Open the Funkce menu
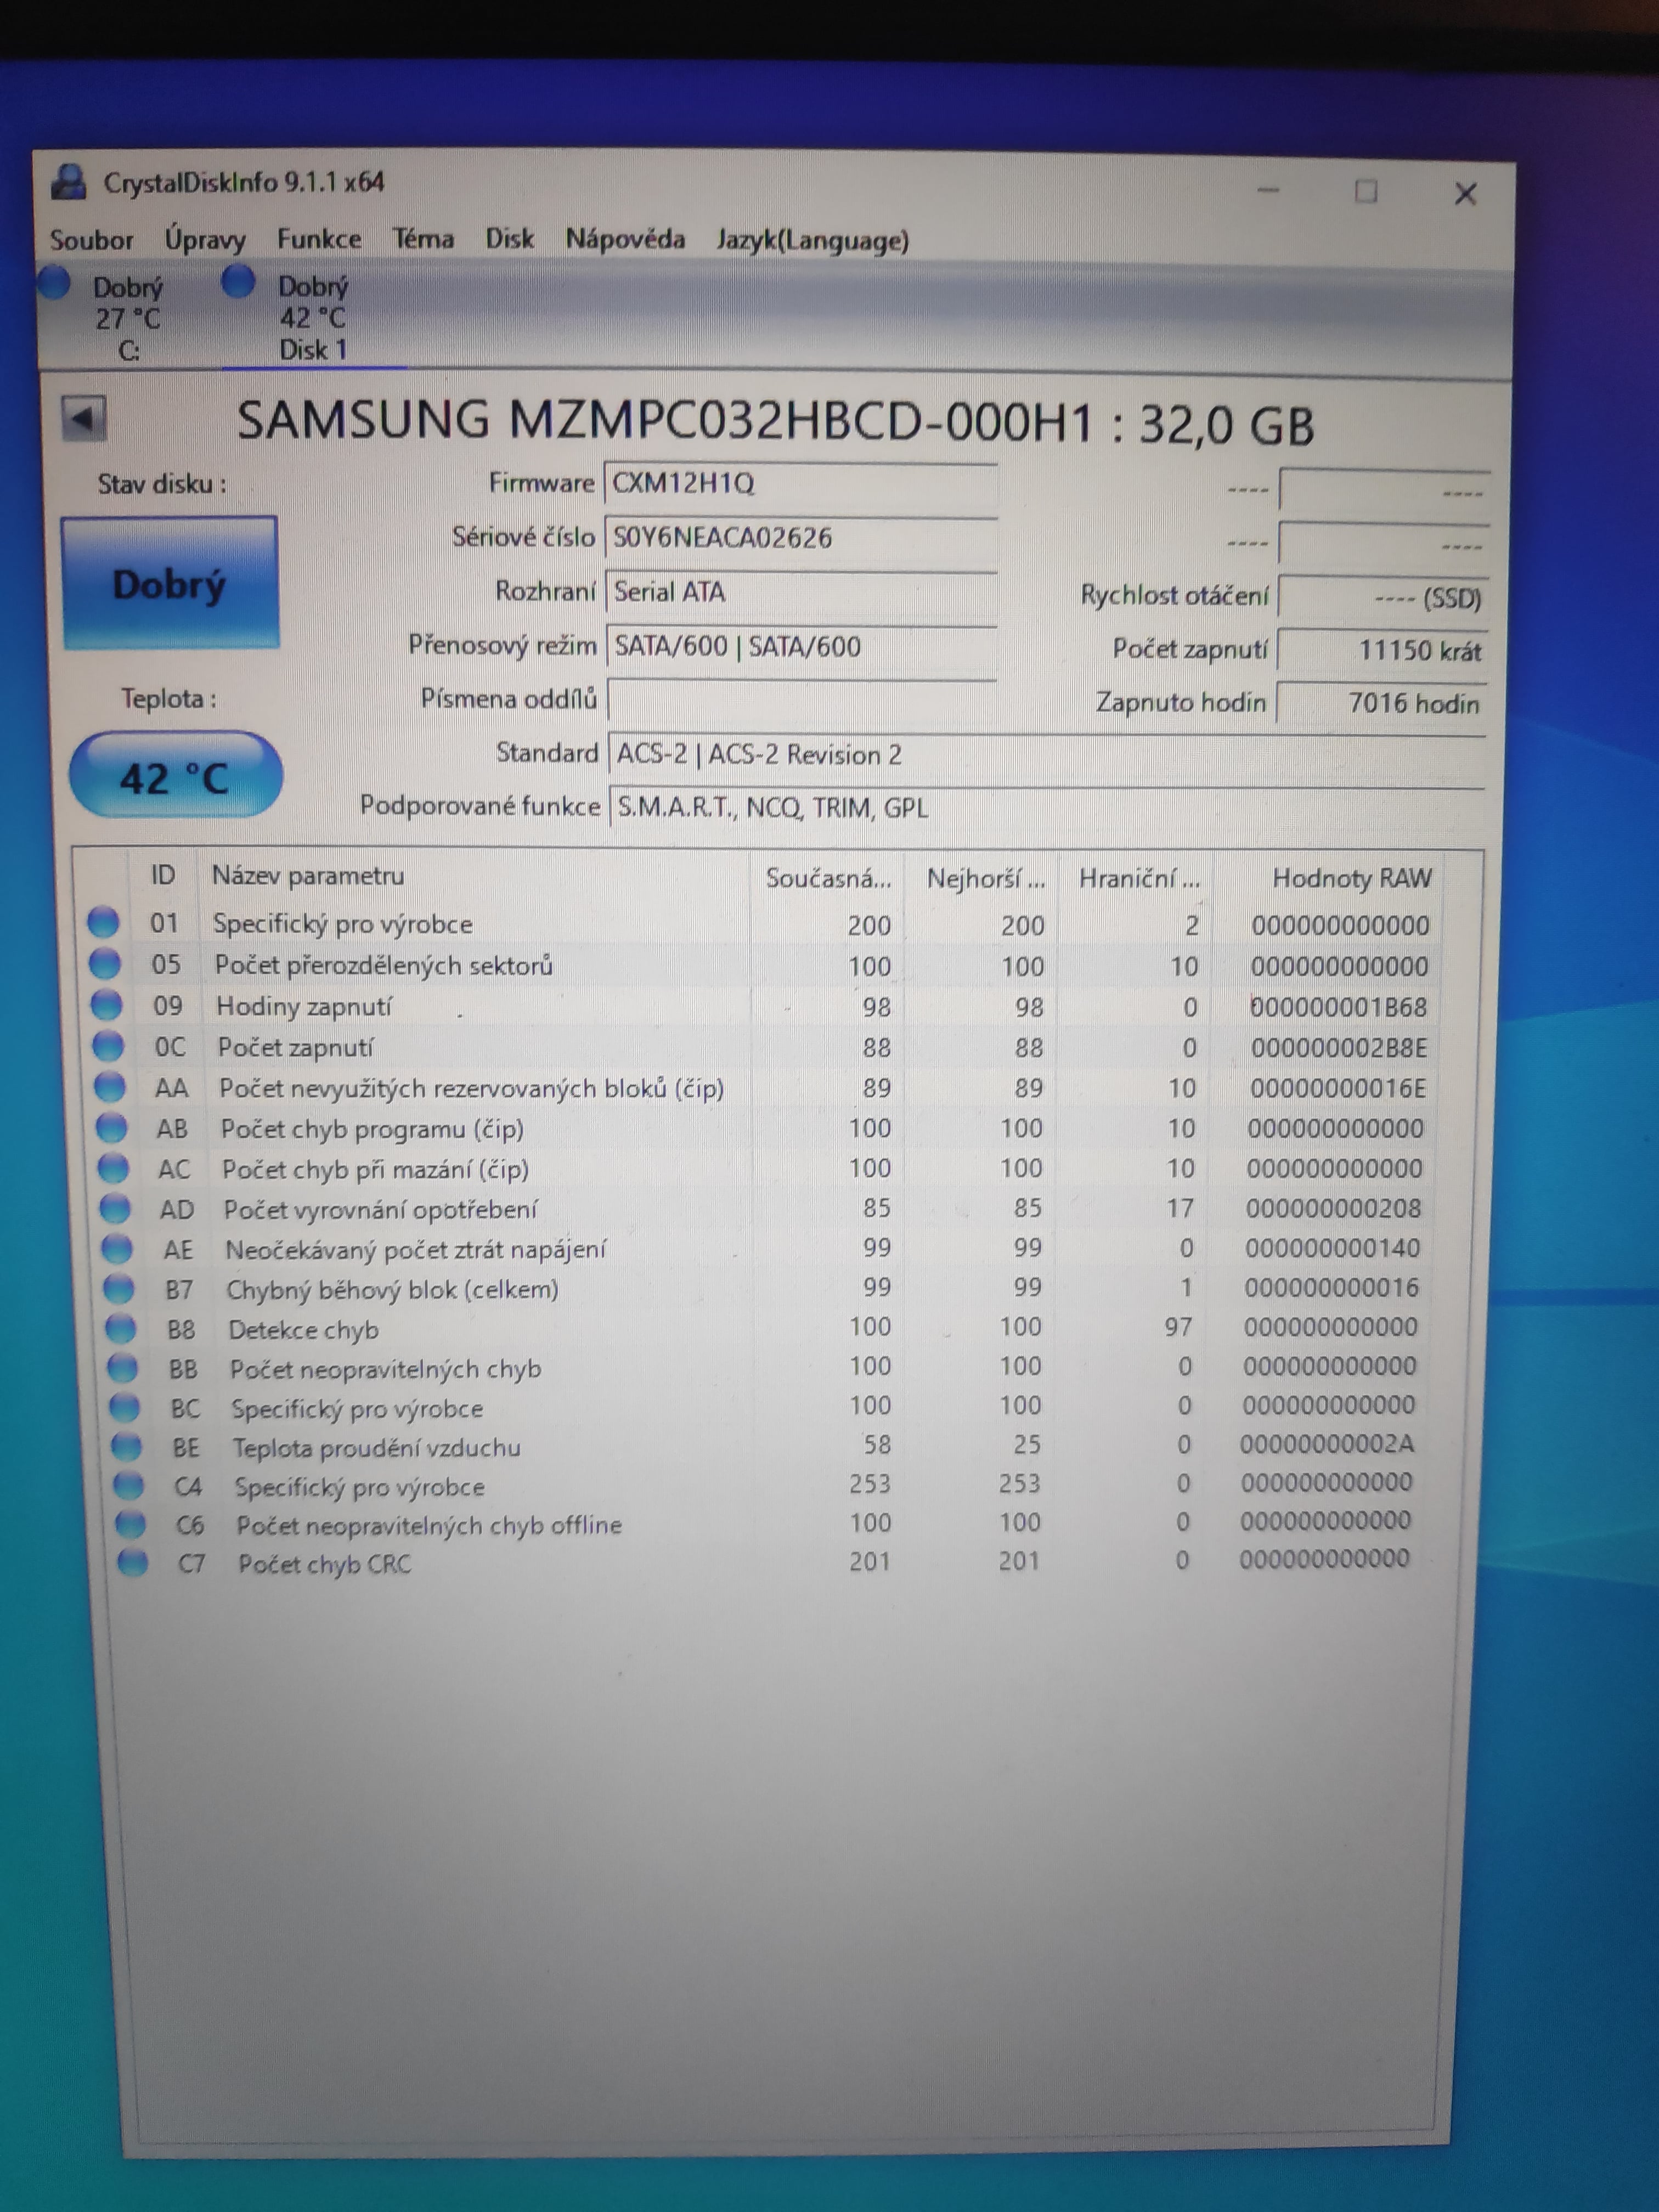Image resolution: width=1659 pixels, height=2212 pixels. click(319, 239)
